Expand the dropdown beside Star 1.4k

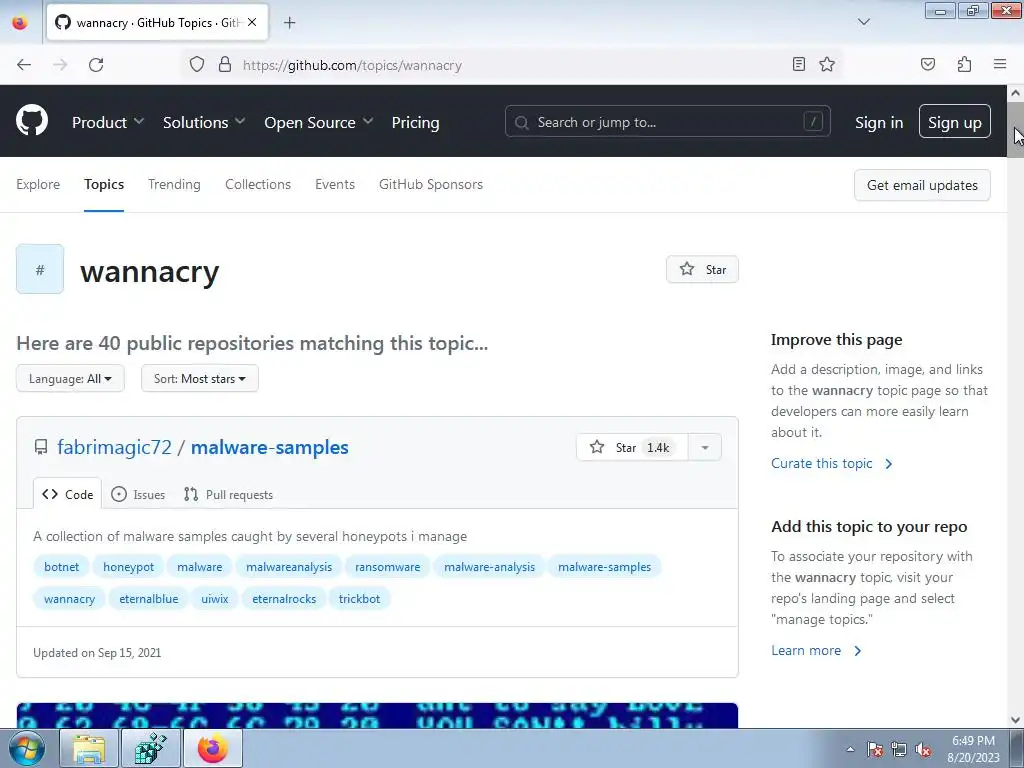[705, 447]
